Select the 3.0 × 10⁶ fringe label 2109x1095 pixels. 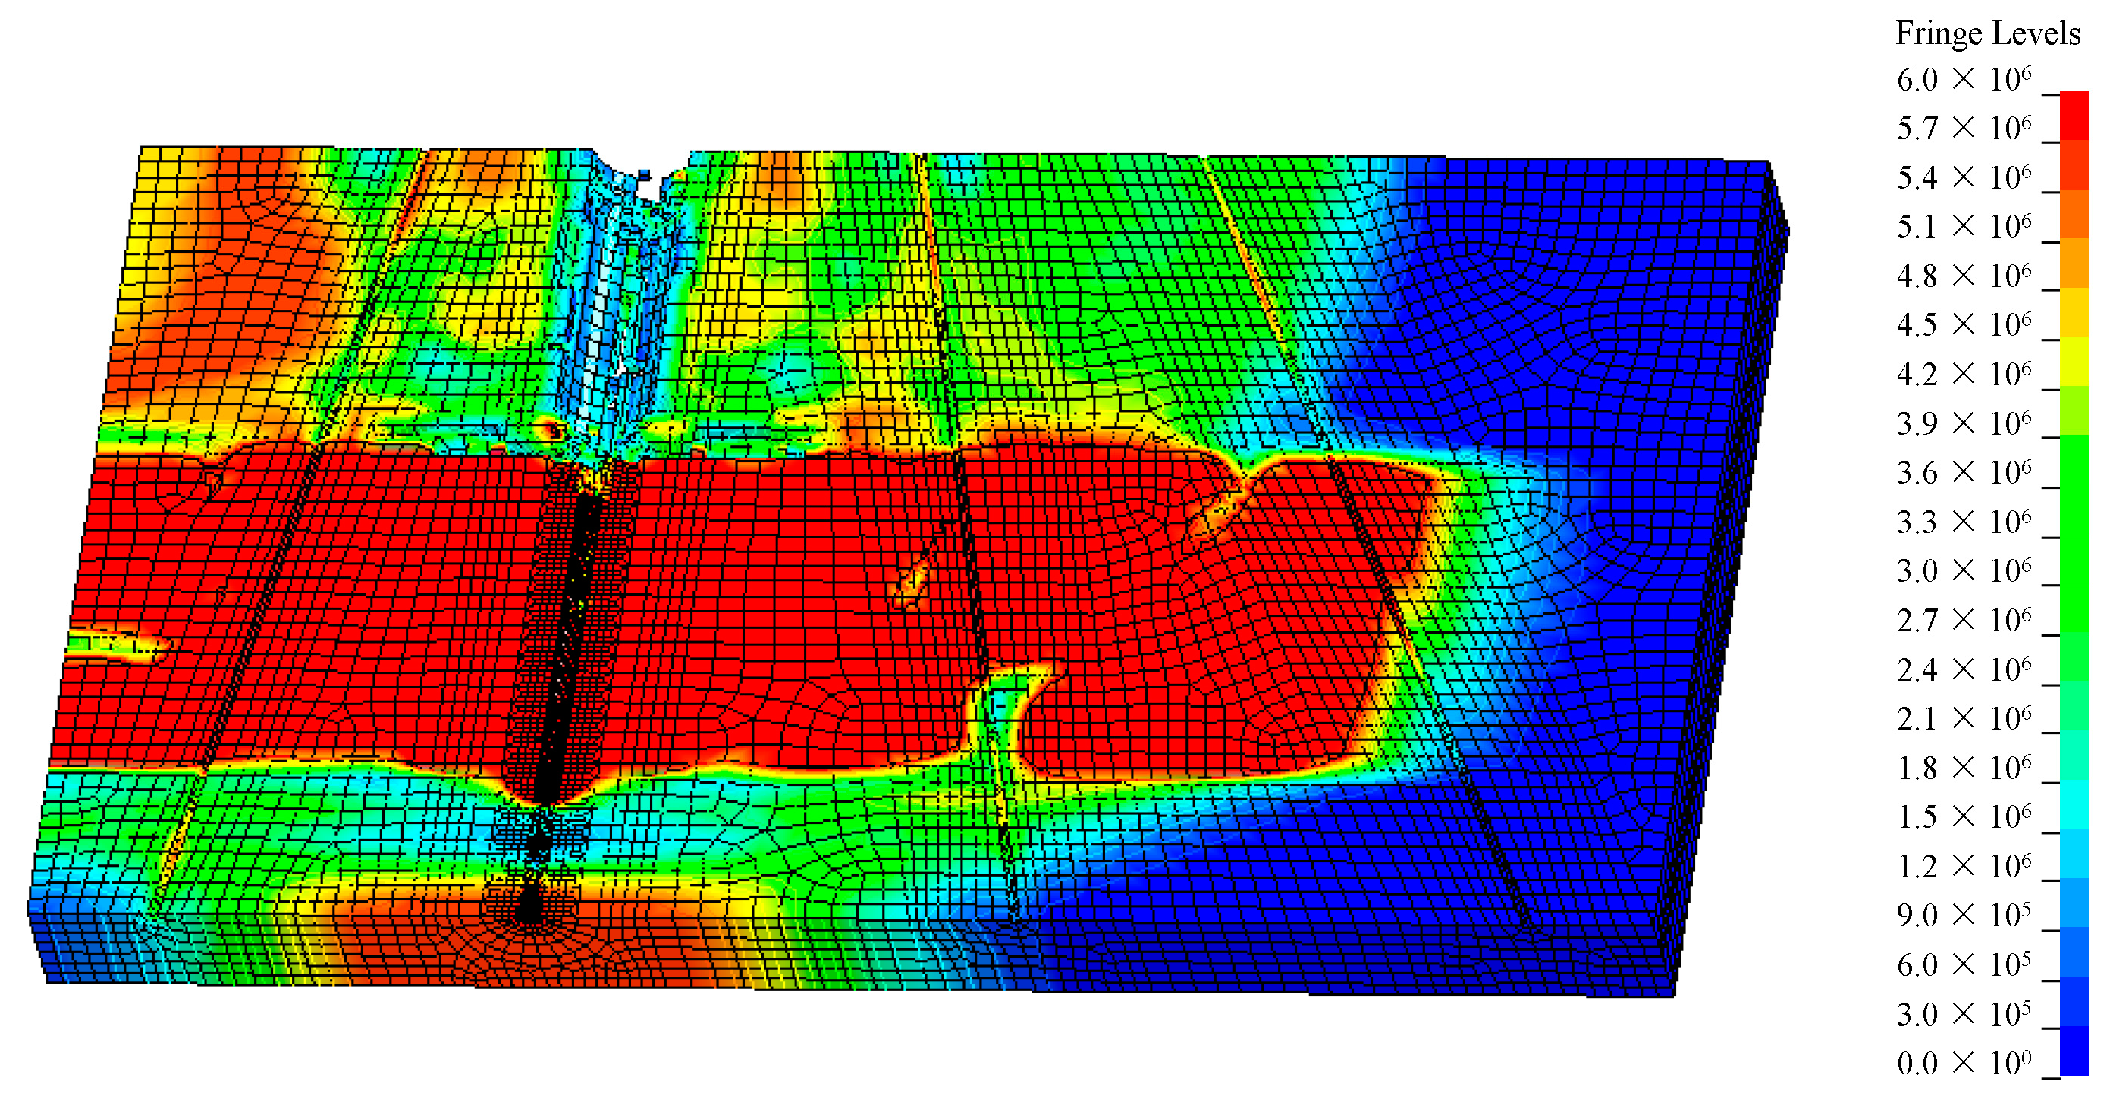tap(1964, 571)
